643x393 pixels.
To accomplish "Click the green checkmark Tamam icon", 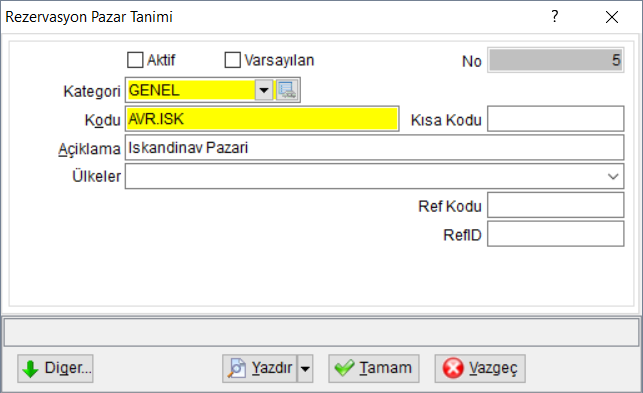I will pos(344,368).
